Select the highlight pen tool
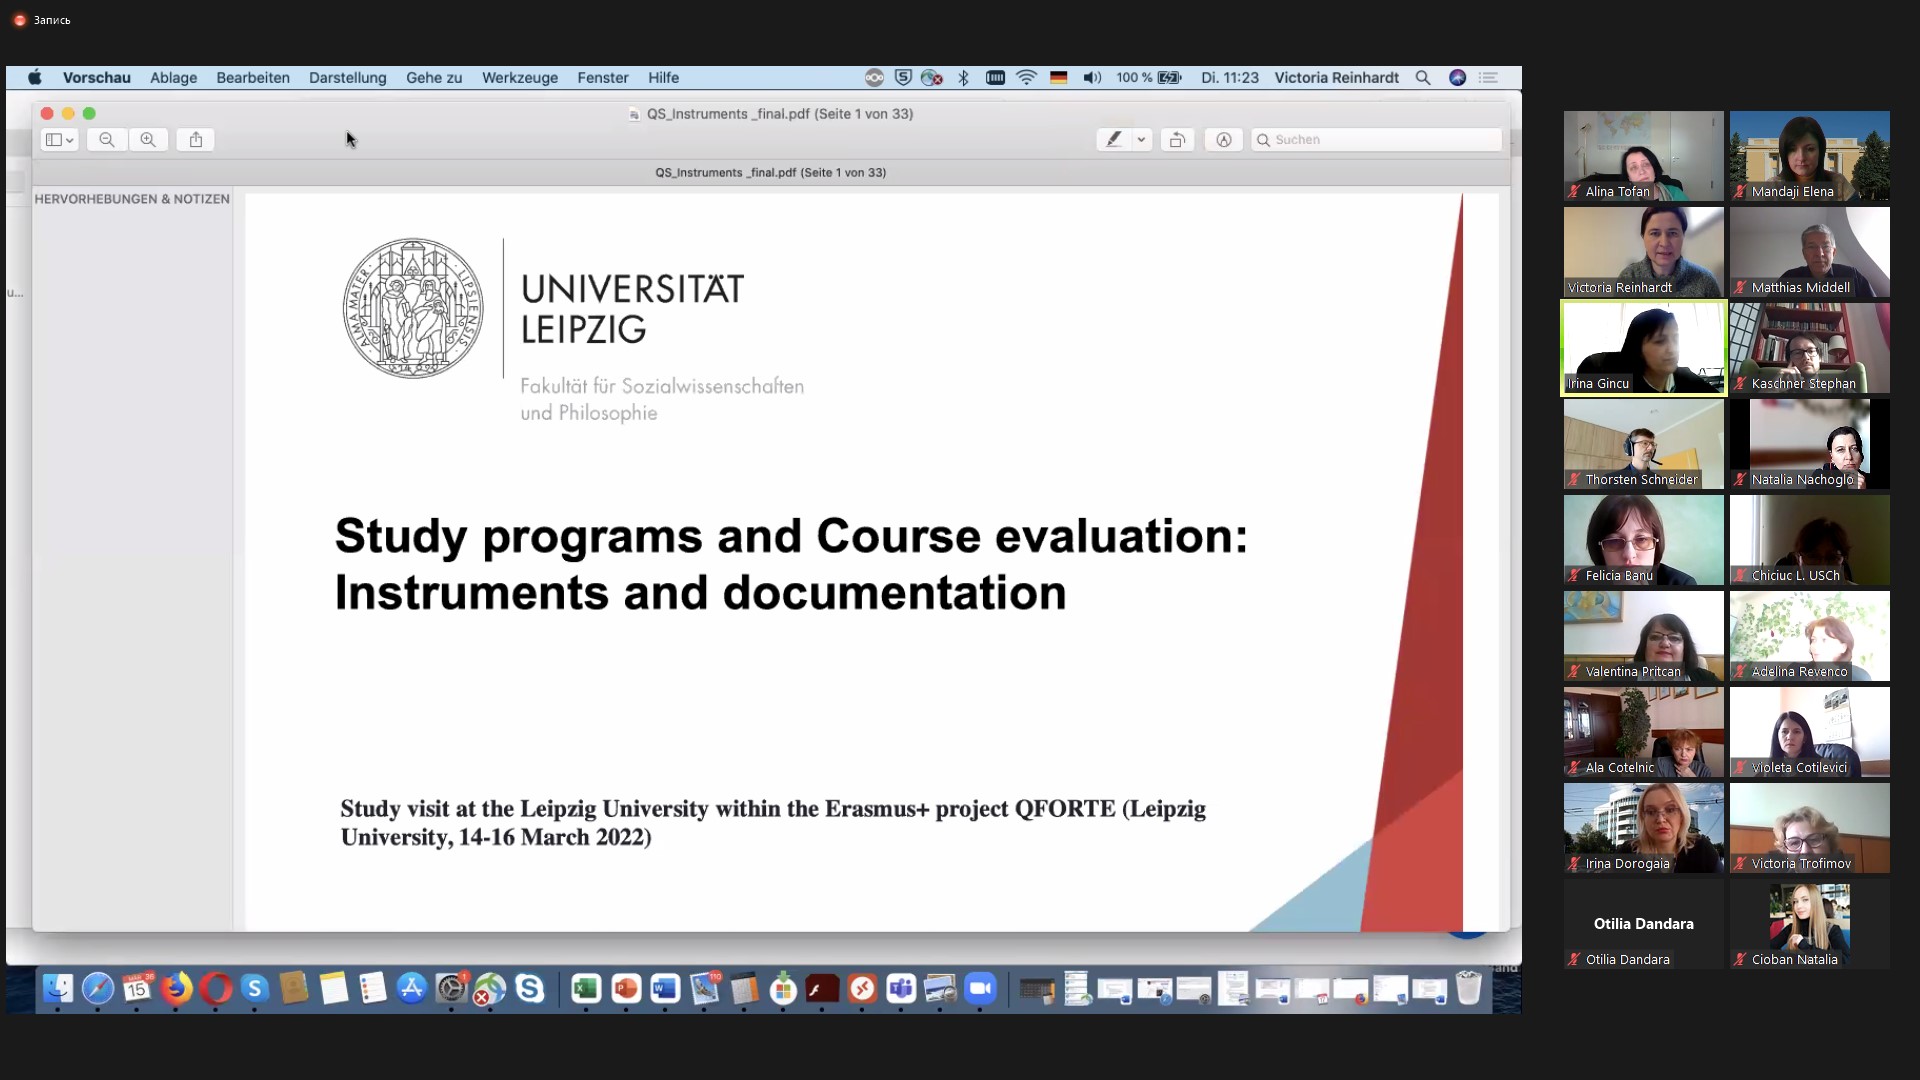The image size is (1920, 1080). tap(1114, 140)
